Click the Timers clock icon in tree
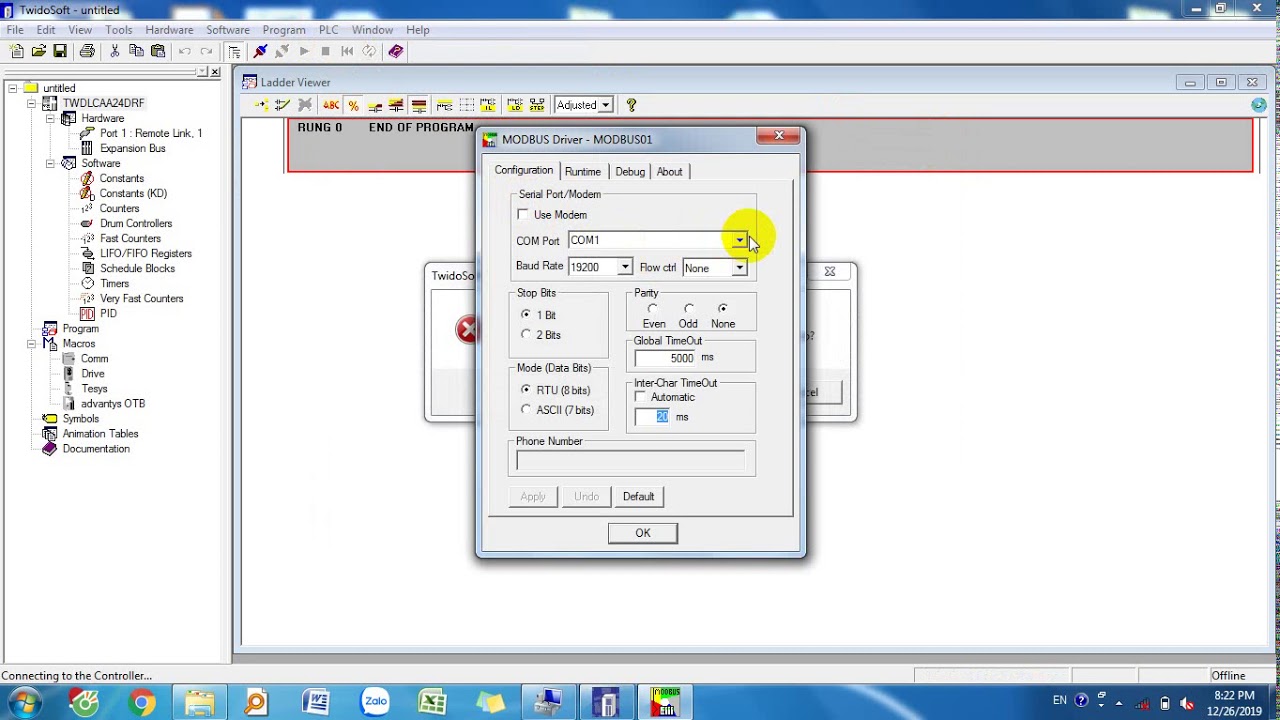This screenshot has height=720, width=1280. pos(87,284)
